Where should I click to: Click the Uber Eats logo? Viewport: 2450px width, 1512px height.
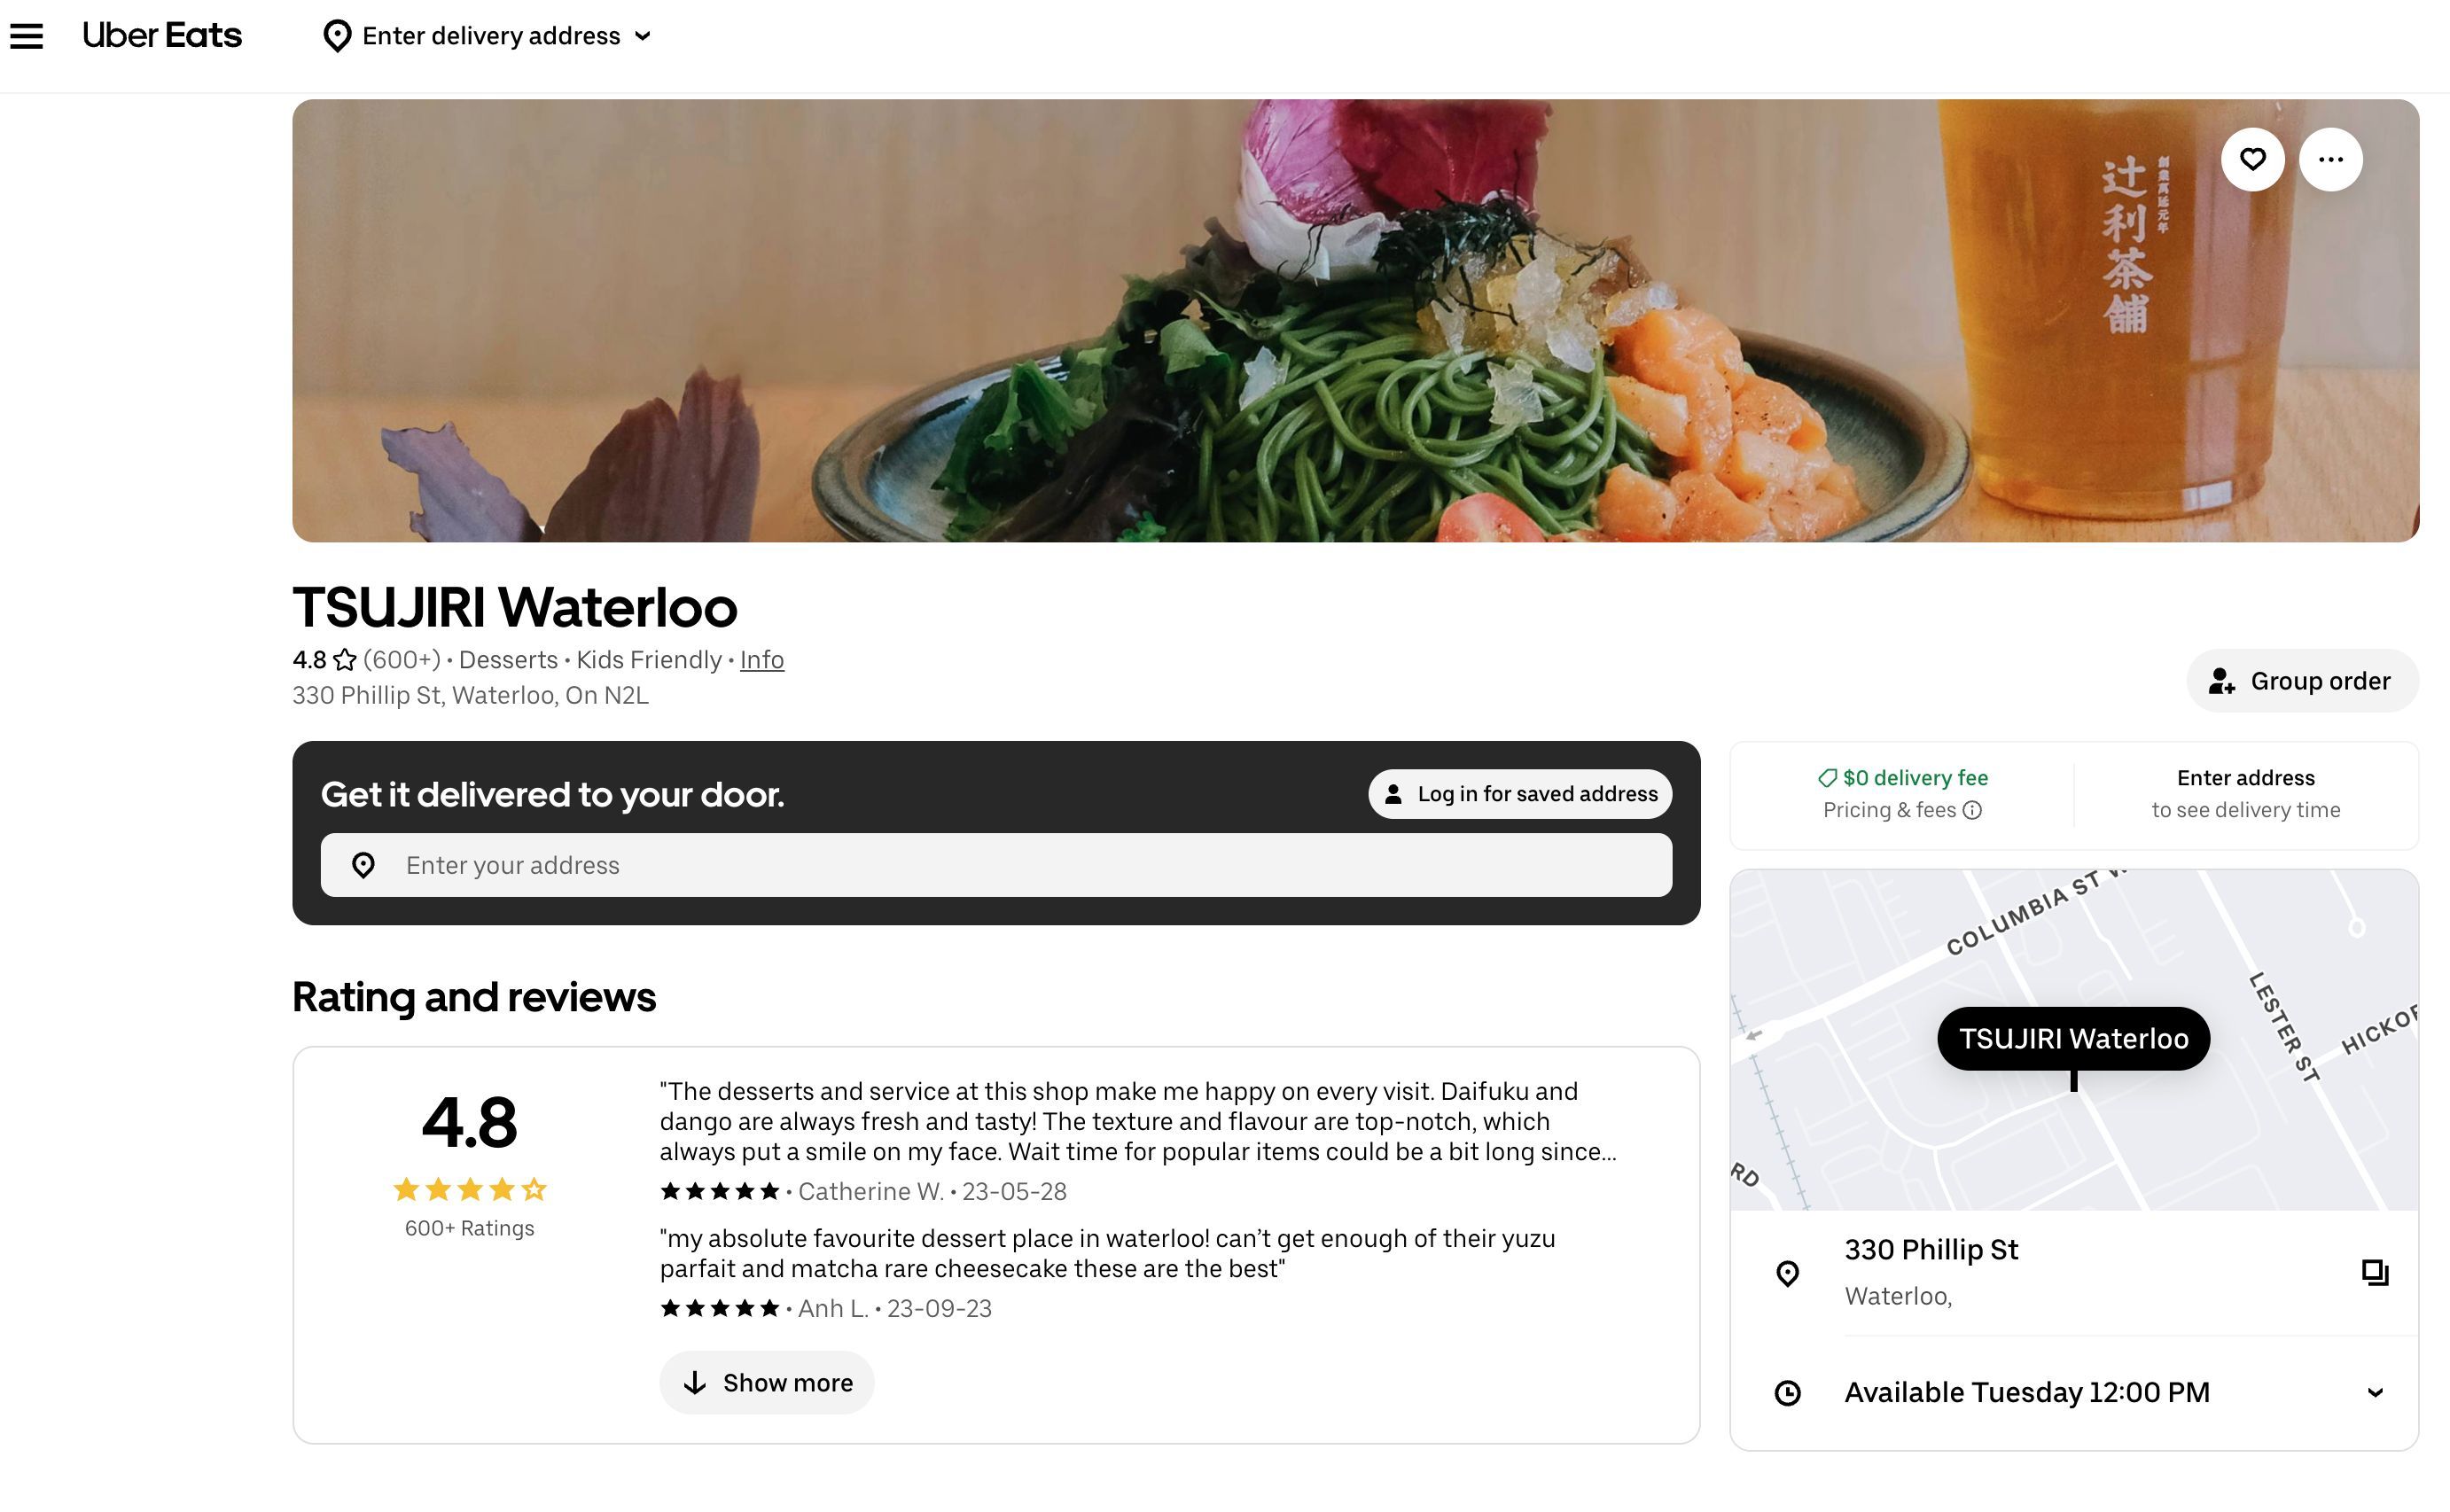pos(162,36)
